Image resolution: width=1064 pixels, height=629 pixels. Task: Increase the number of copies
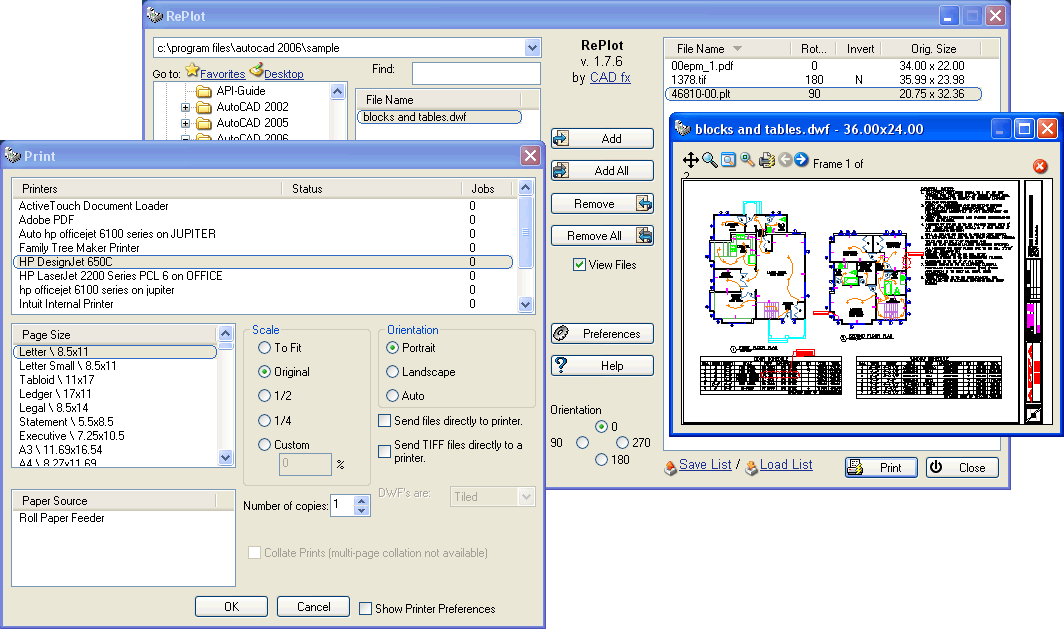[362, 501]
